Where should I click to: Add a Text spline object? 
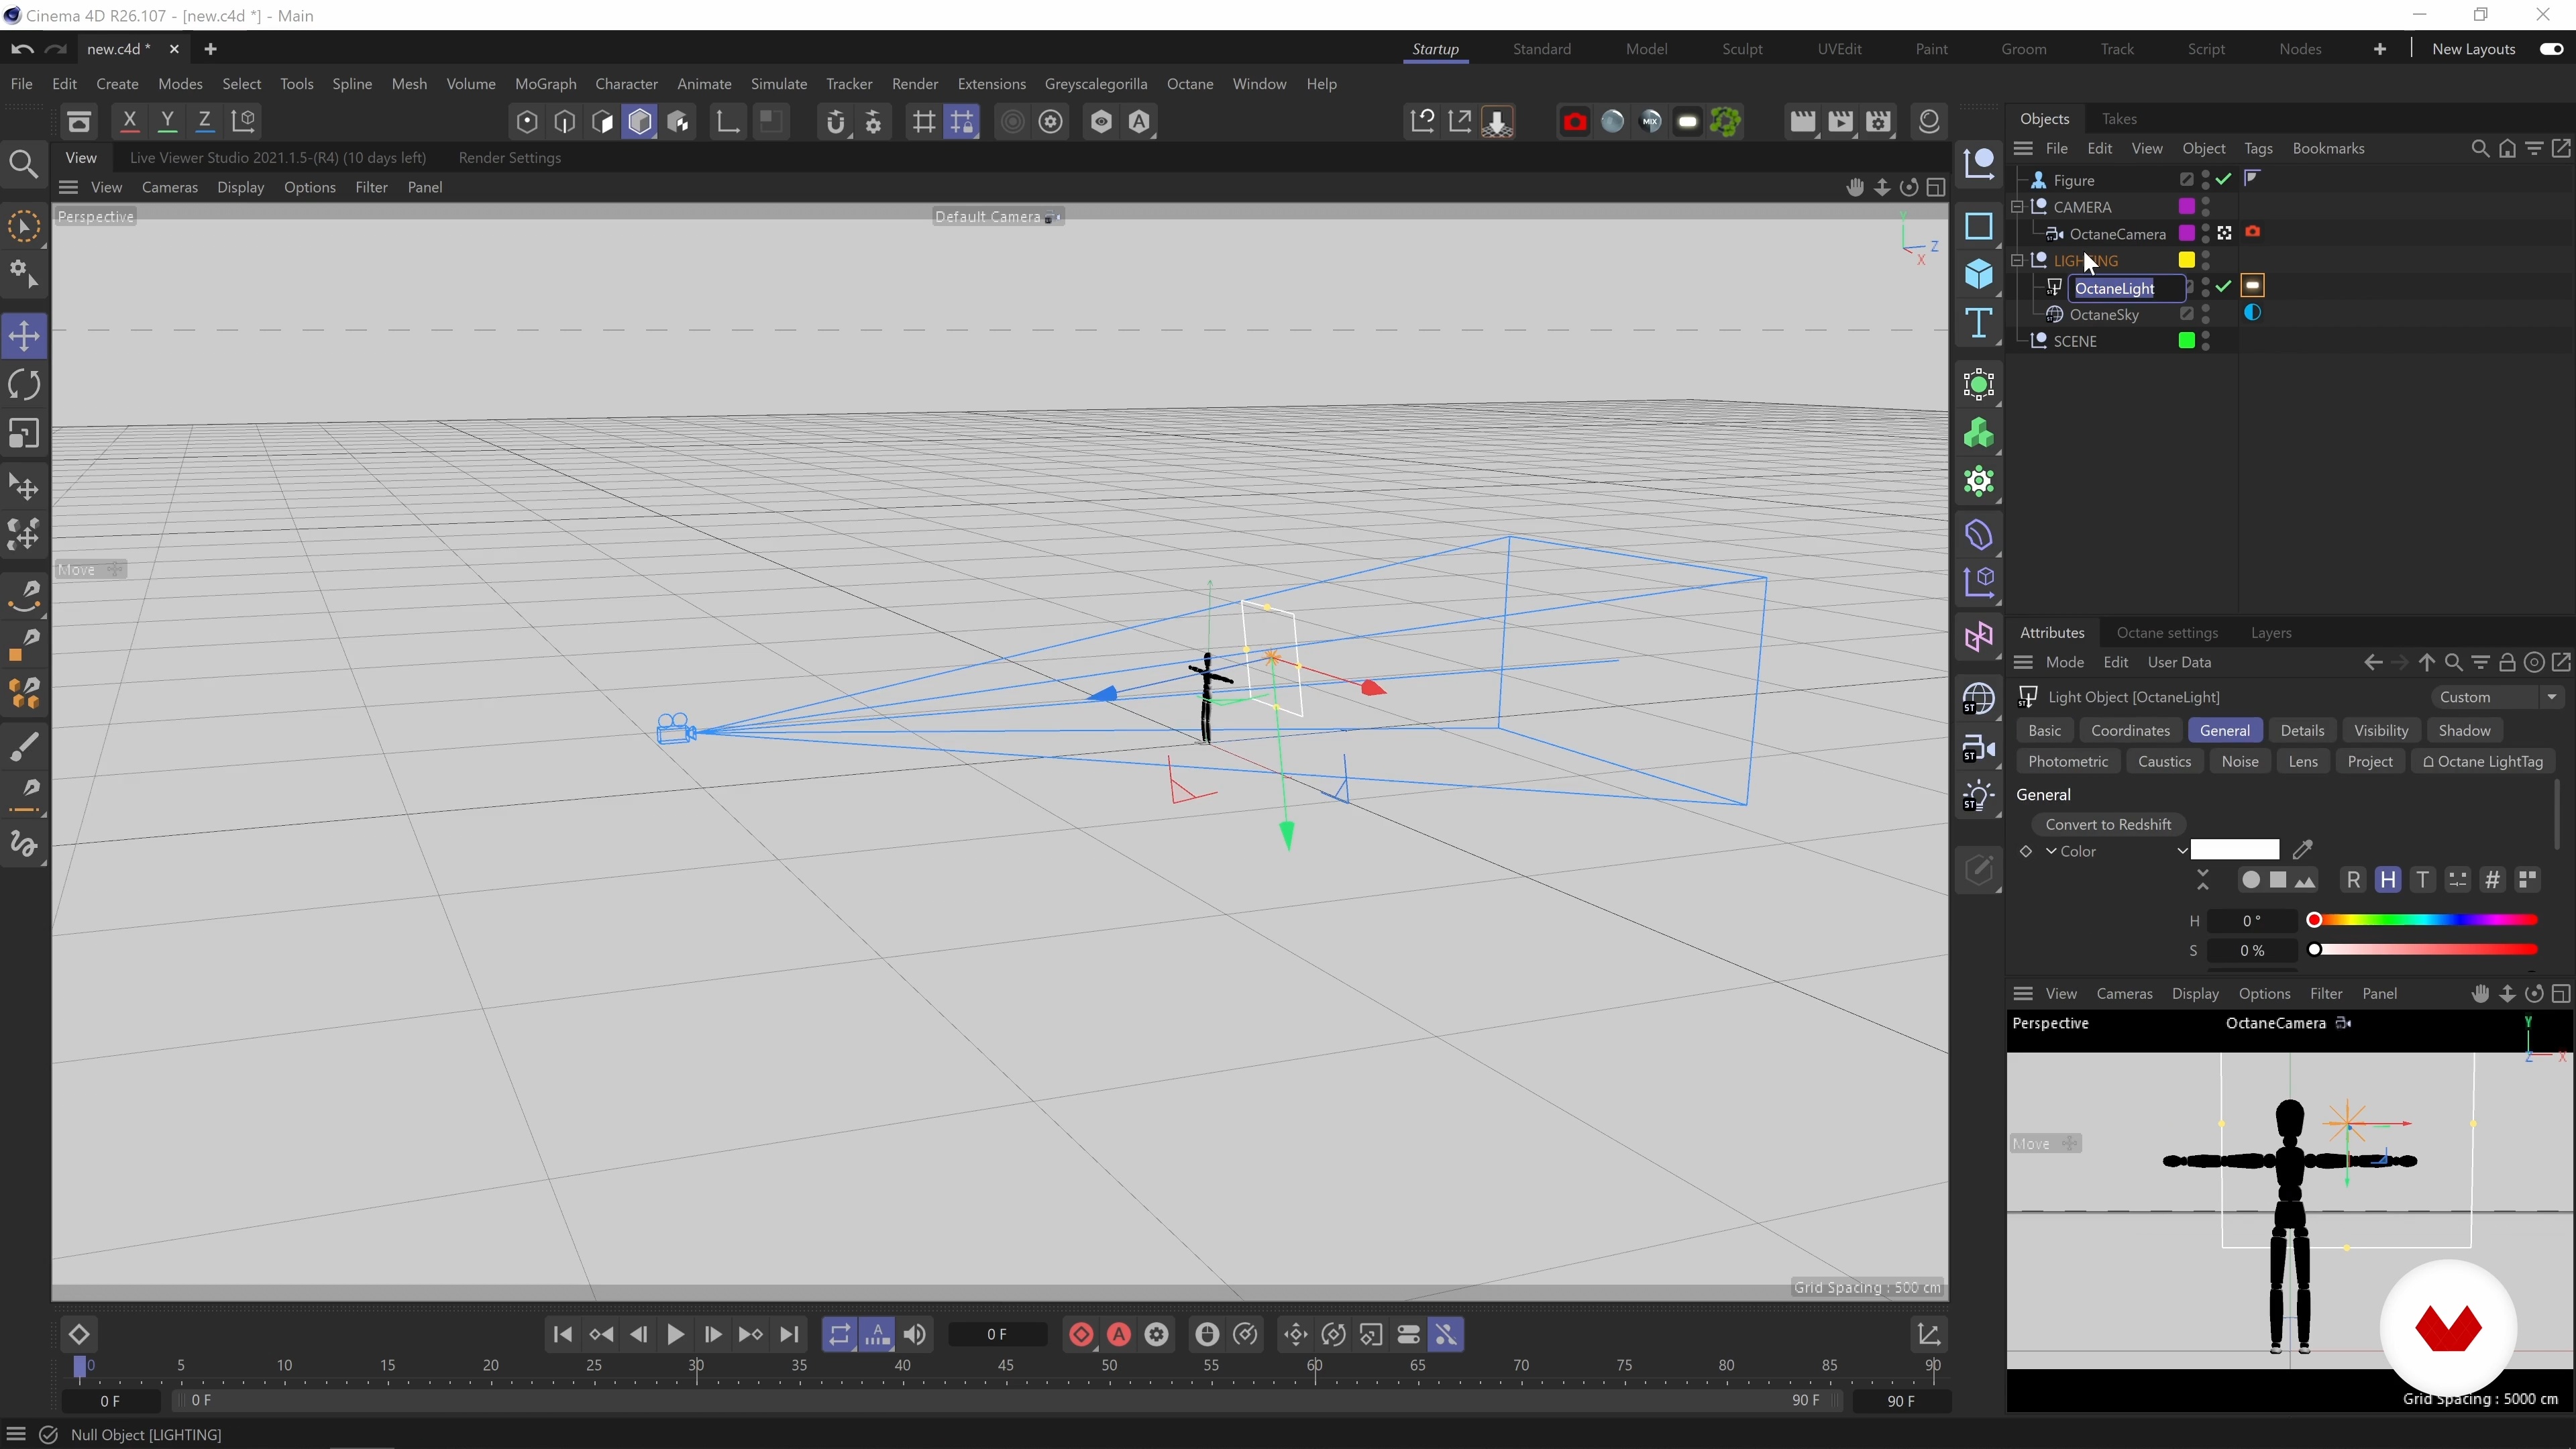1979,324
